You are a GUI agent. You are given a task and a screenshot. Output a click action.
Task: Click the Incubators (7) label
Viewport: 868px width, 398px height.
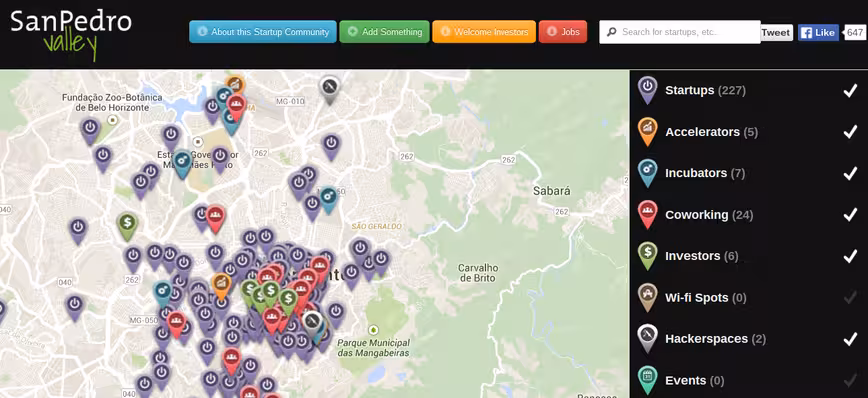[705, 173]
